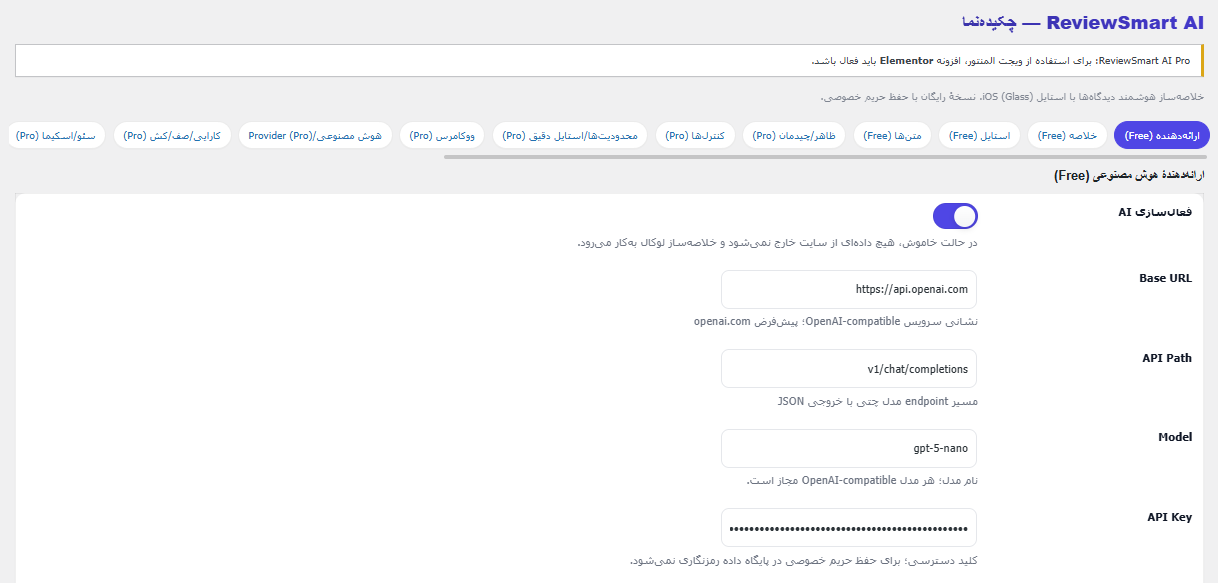Click the API Key label
This screenshot has width=1218, height=583.
(x=1169, y=517)
